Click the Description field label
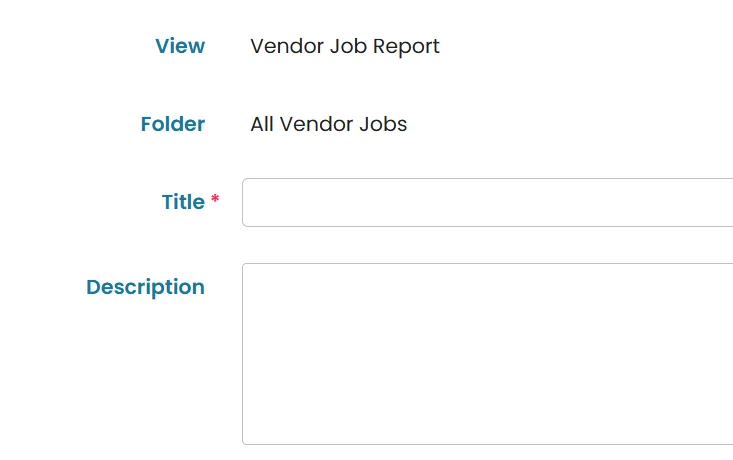This screenshot has width=733, height=460. (145, 287)
